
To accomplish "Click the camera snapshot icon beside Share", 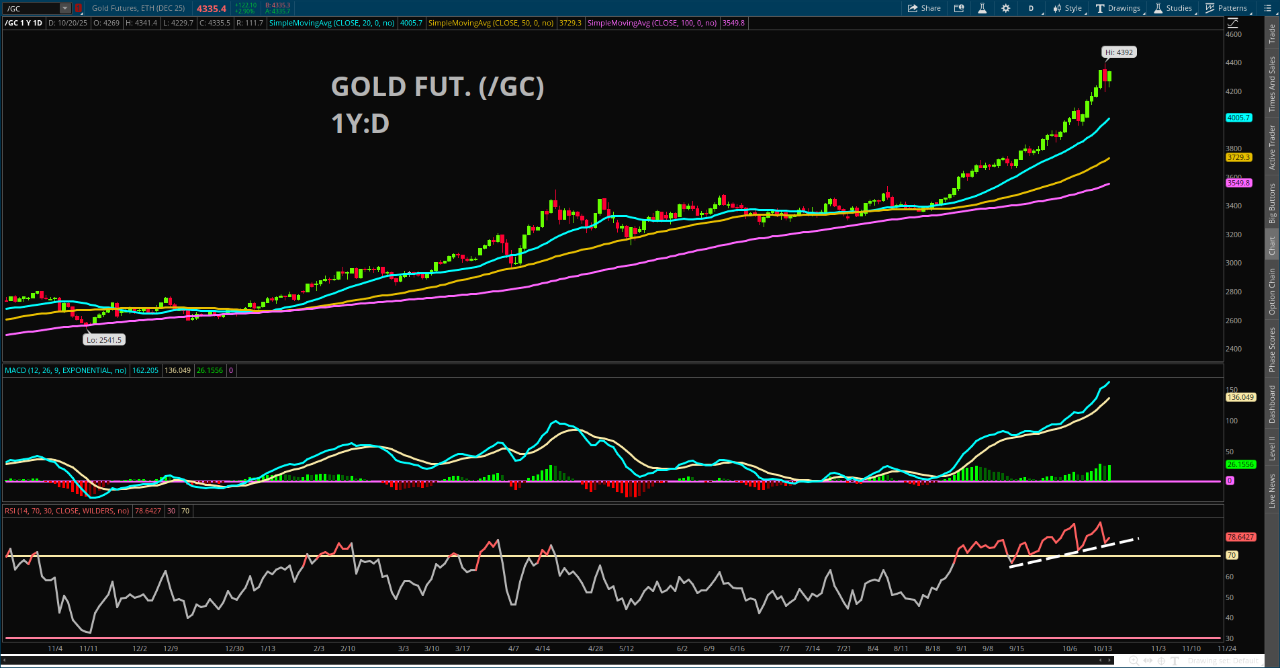I will coord(960,8).
